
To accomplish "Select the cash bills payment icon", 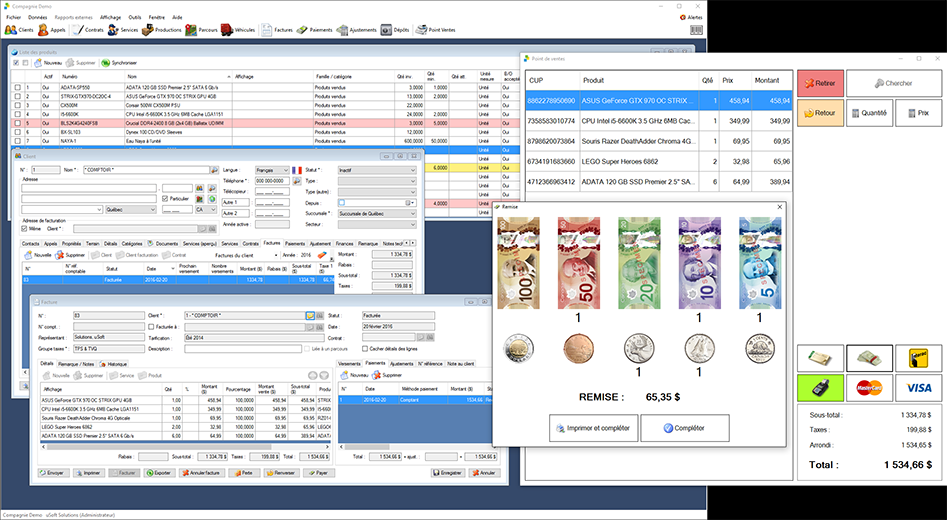I will click(869, 358).
